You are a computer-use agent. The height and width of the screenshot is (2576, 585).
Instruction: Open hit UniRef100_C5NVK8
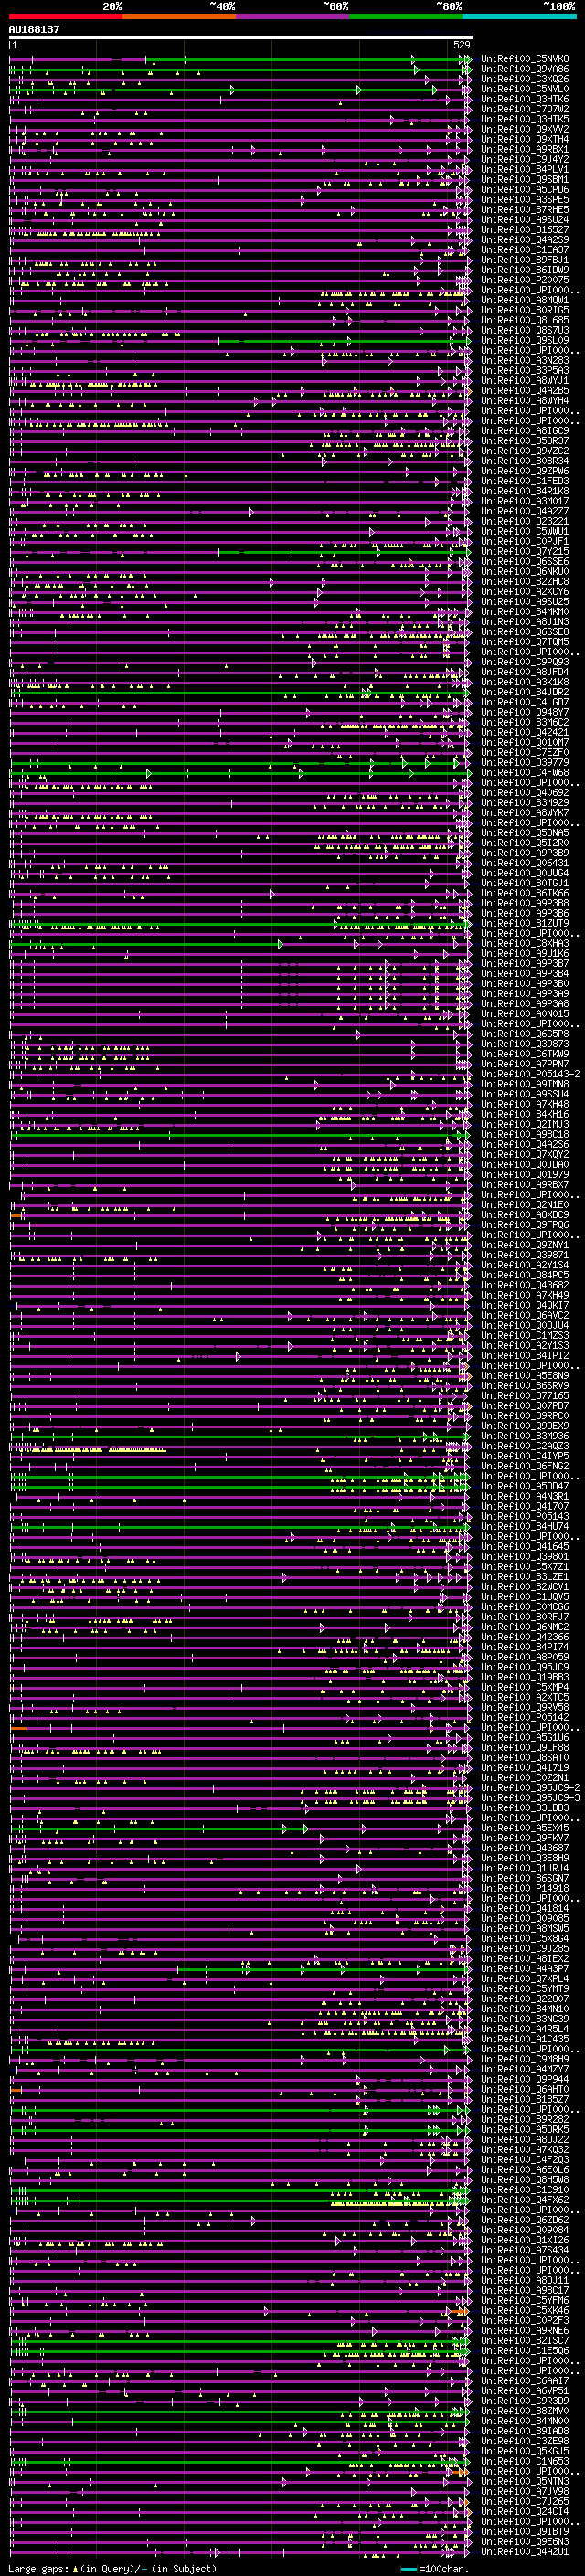point(525,59)
